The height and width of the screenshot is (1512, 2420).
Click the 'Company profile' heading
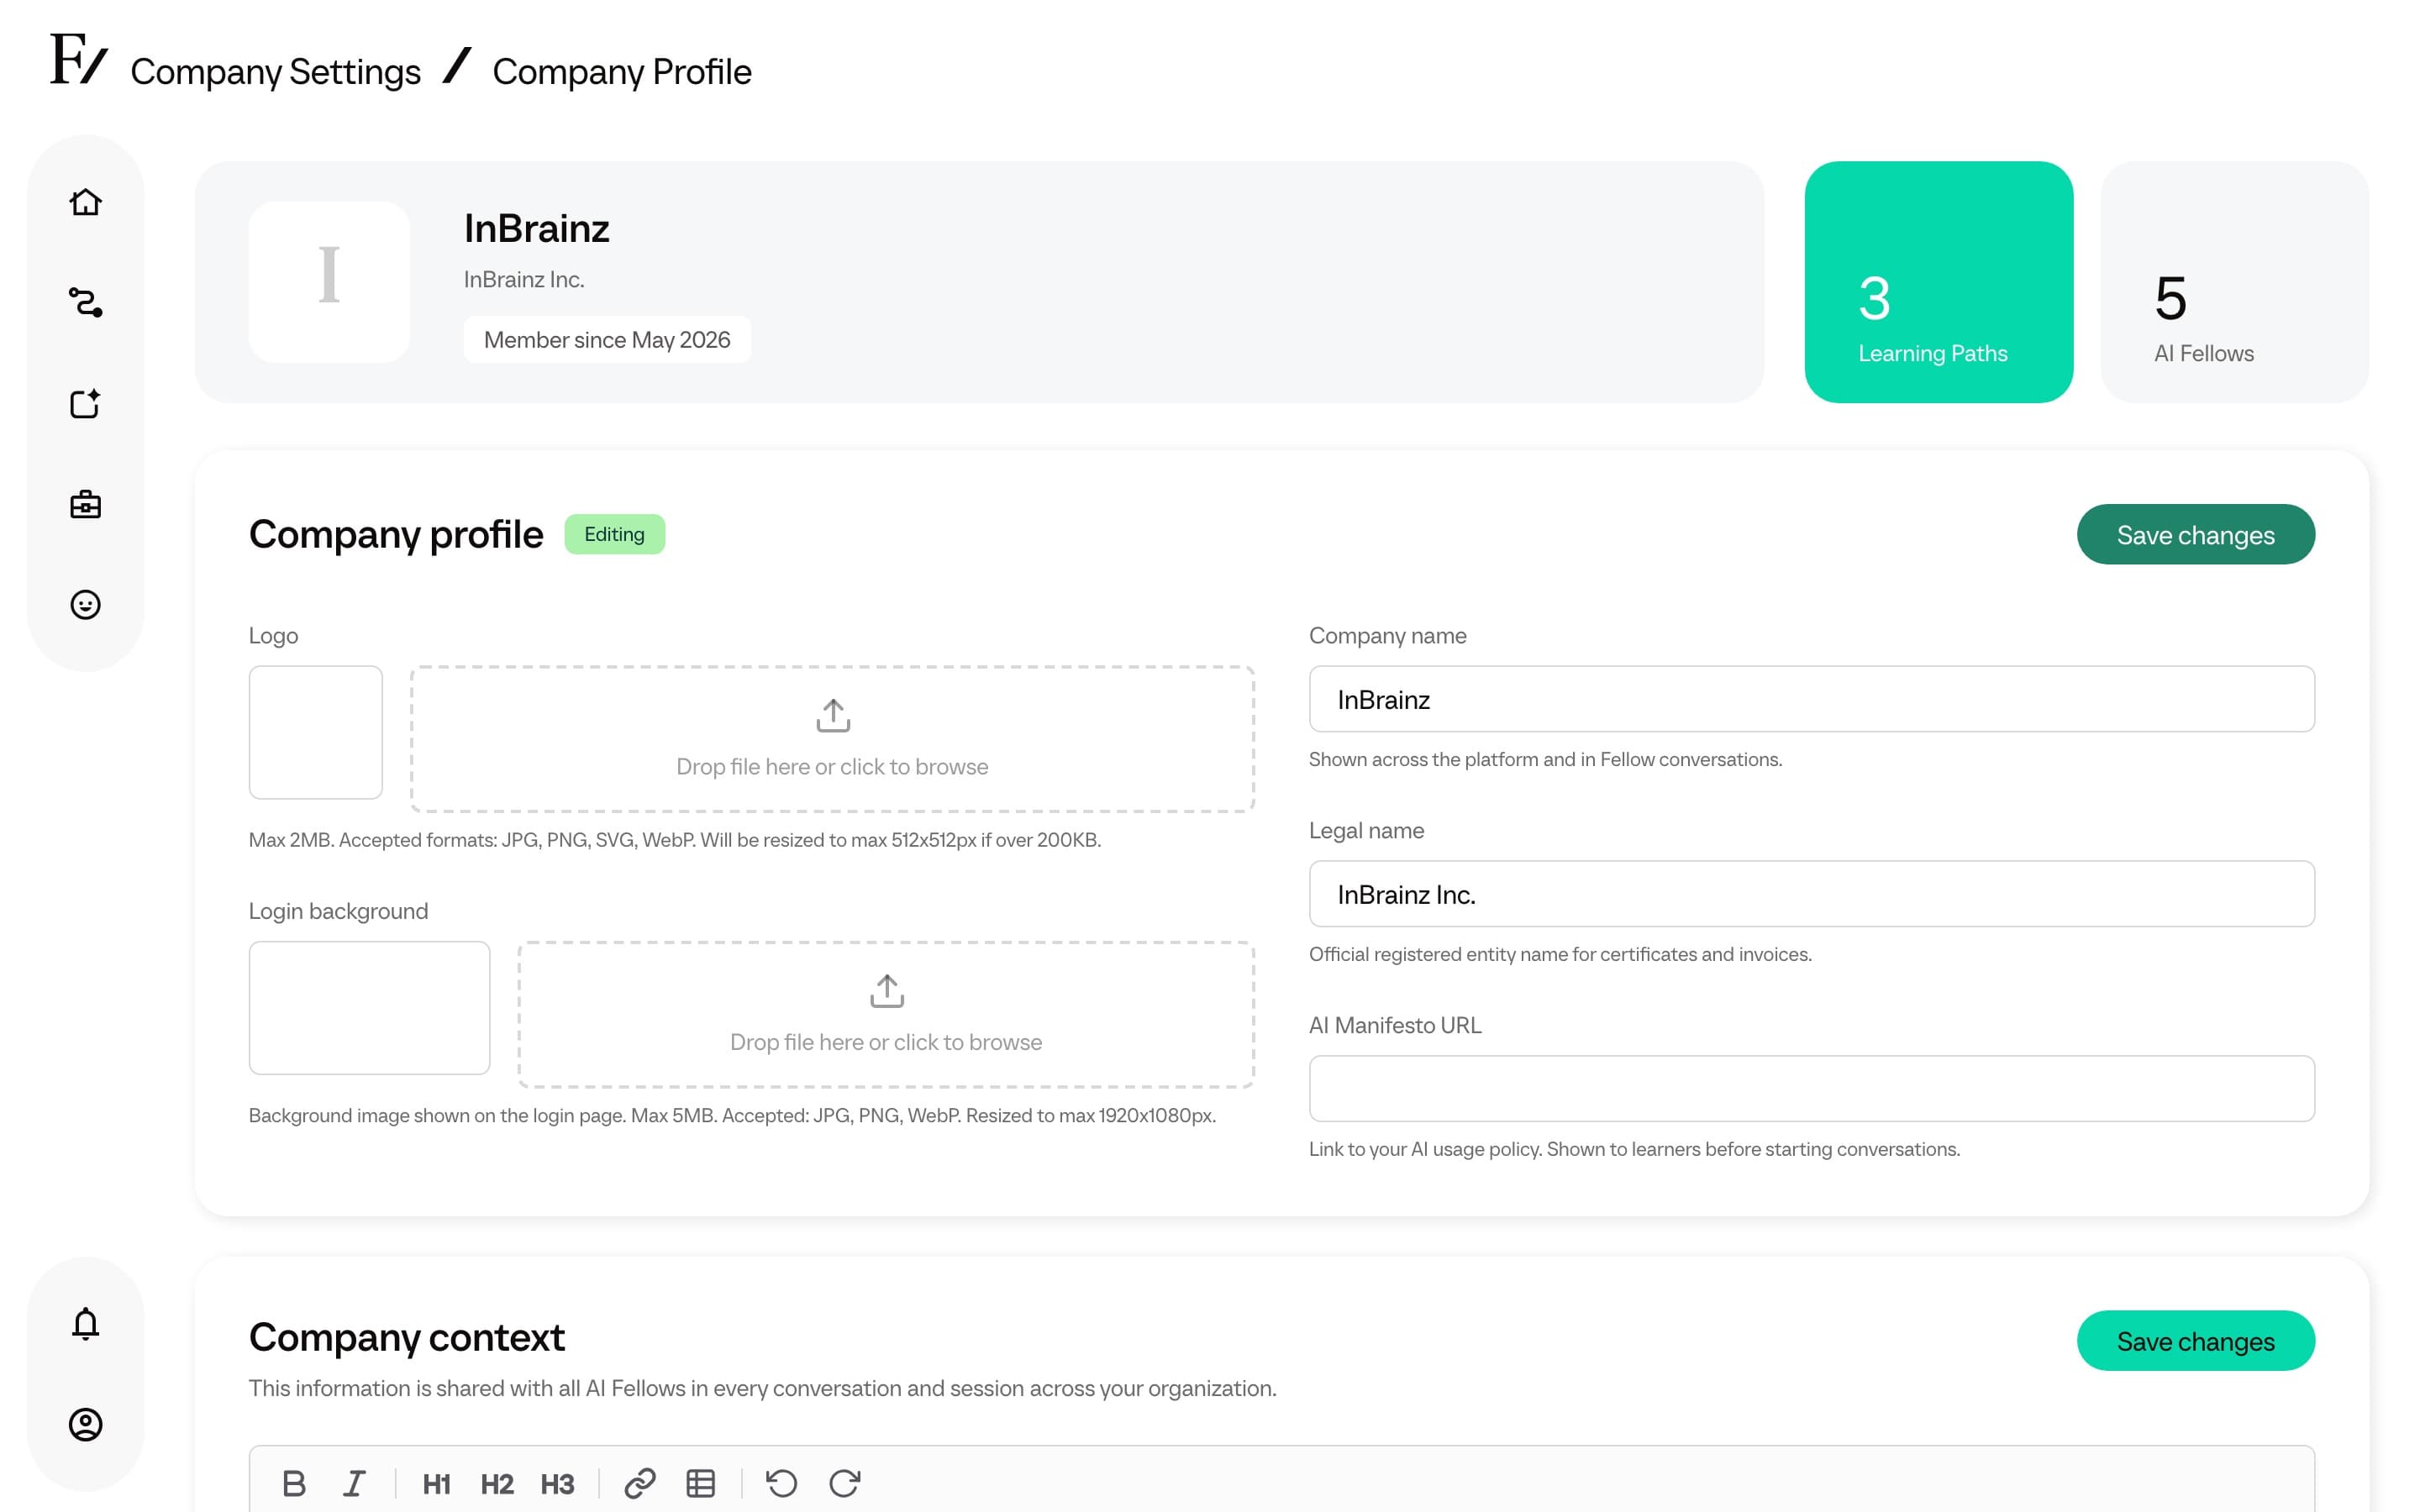(x=396, y=534)
